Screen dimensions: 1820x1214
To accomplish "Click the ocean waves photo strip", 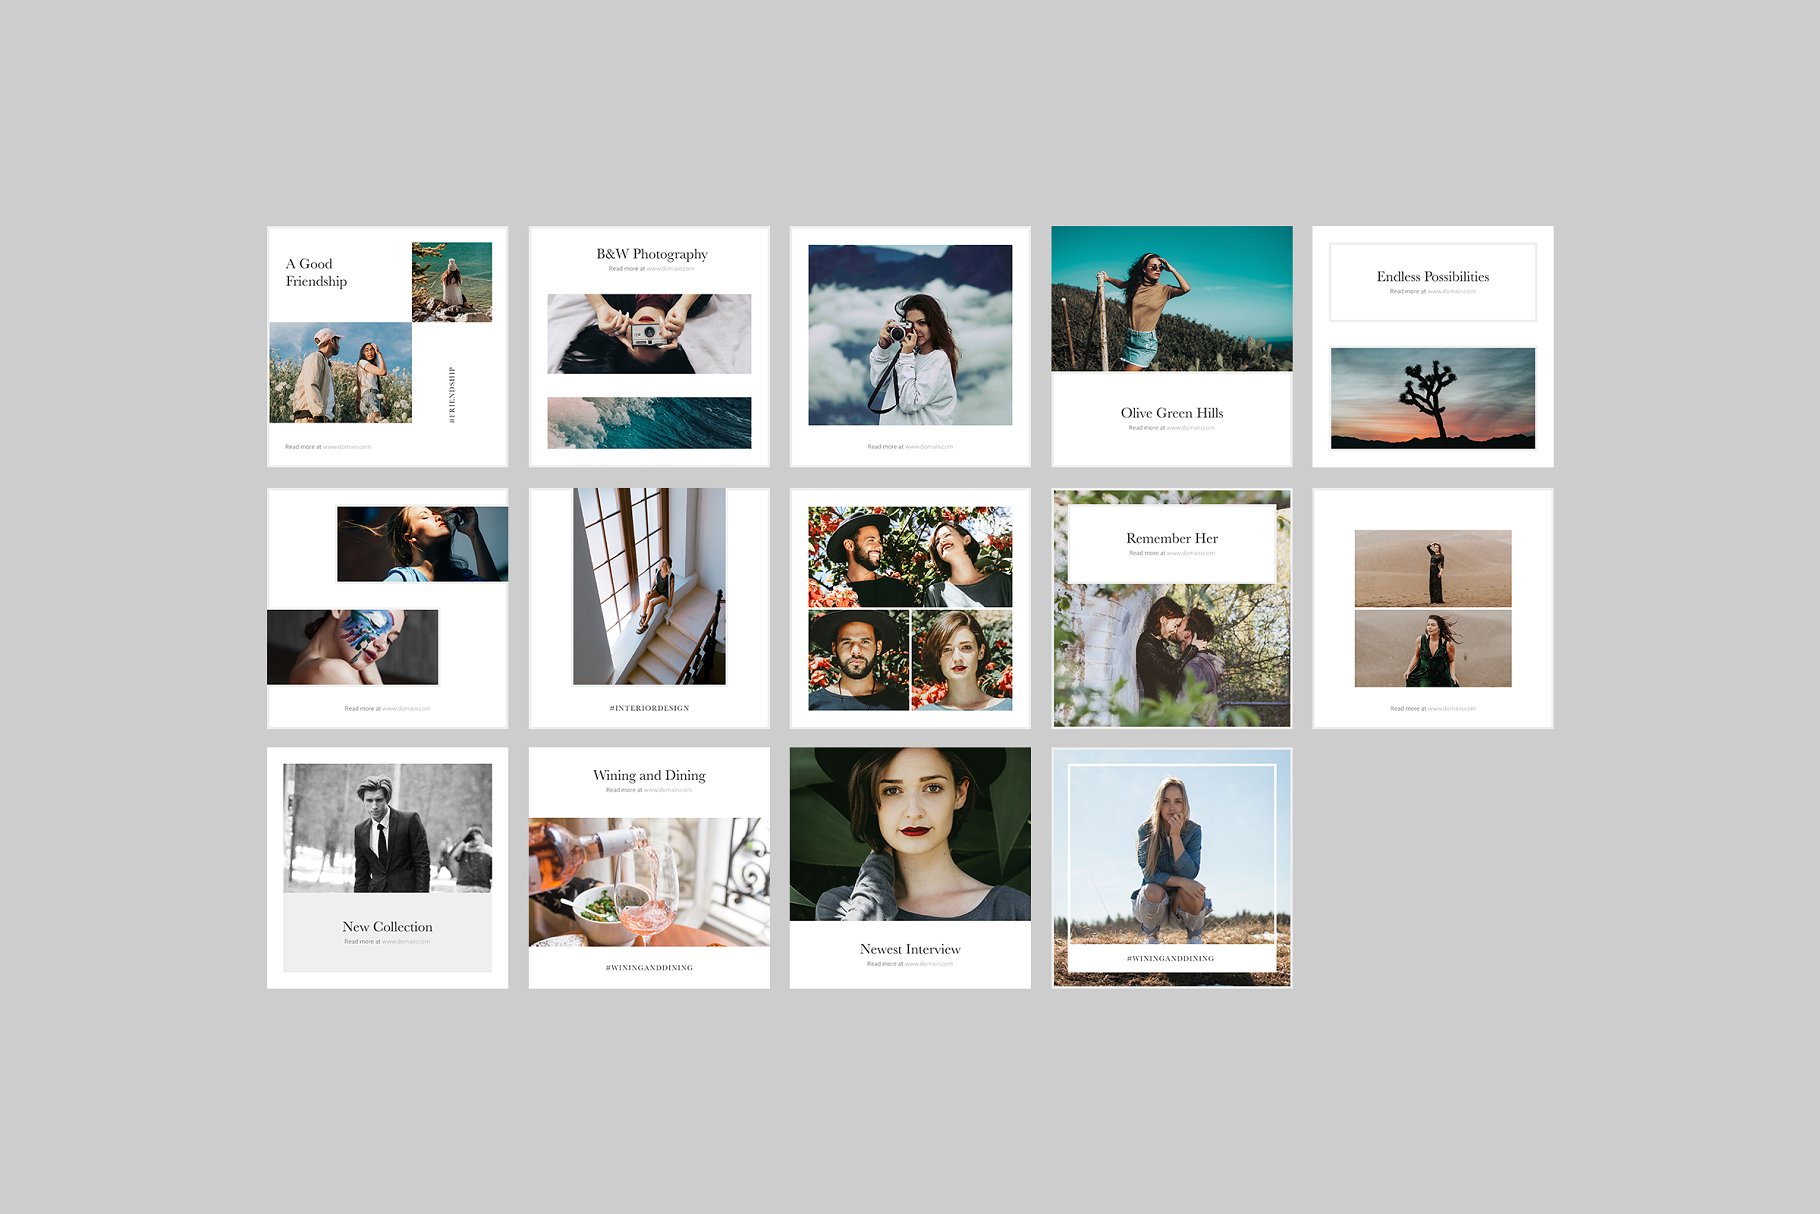I will [649, 422].
